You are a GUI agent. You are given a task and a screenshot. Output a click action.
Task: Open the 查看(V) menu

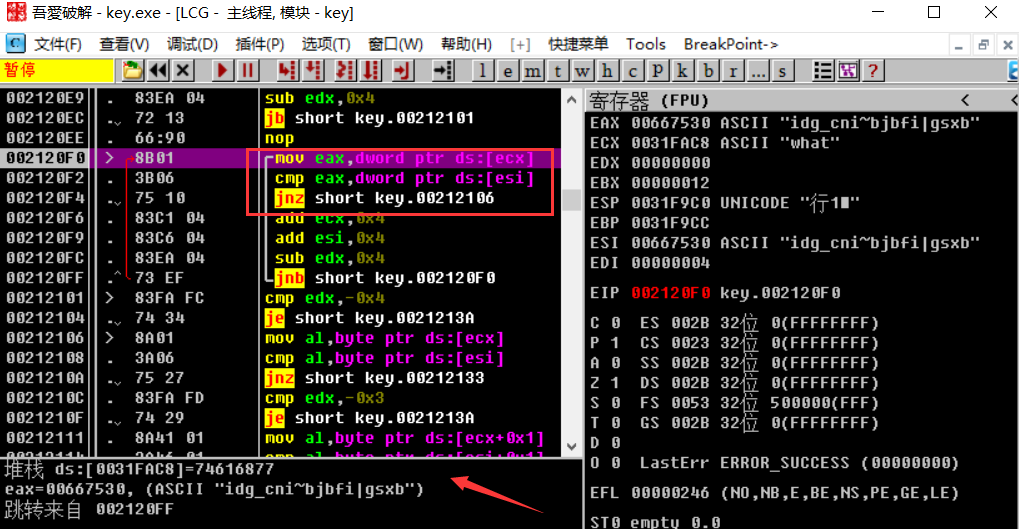(124, 44)
